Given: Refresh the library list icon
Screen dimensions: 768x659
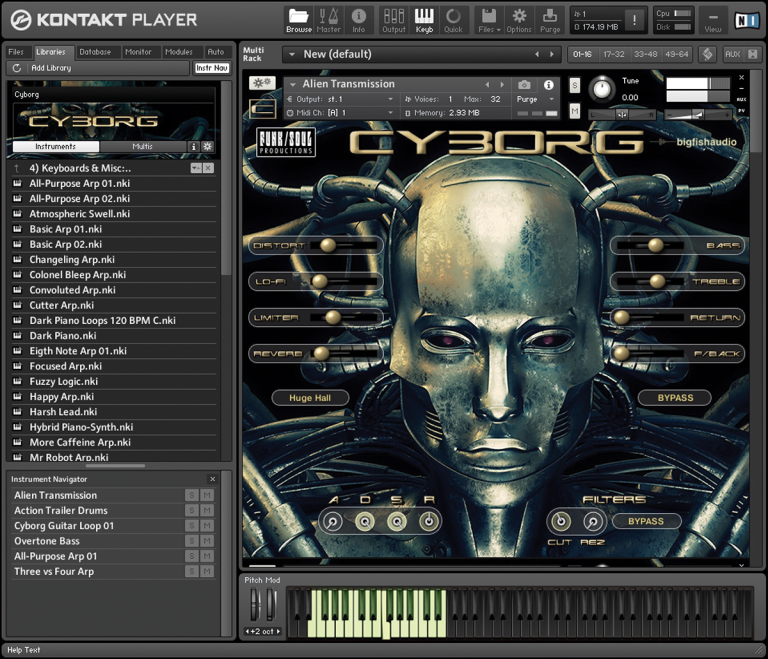Looking at the screenshot, I should coord(17,68).
